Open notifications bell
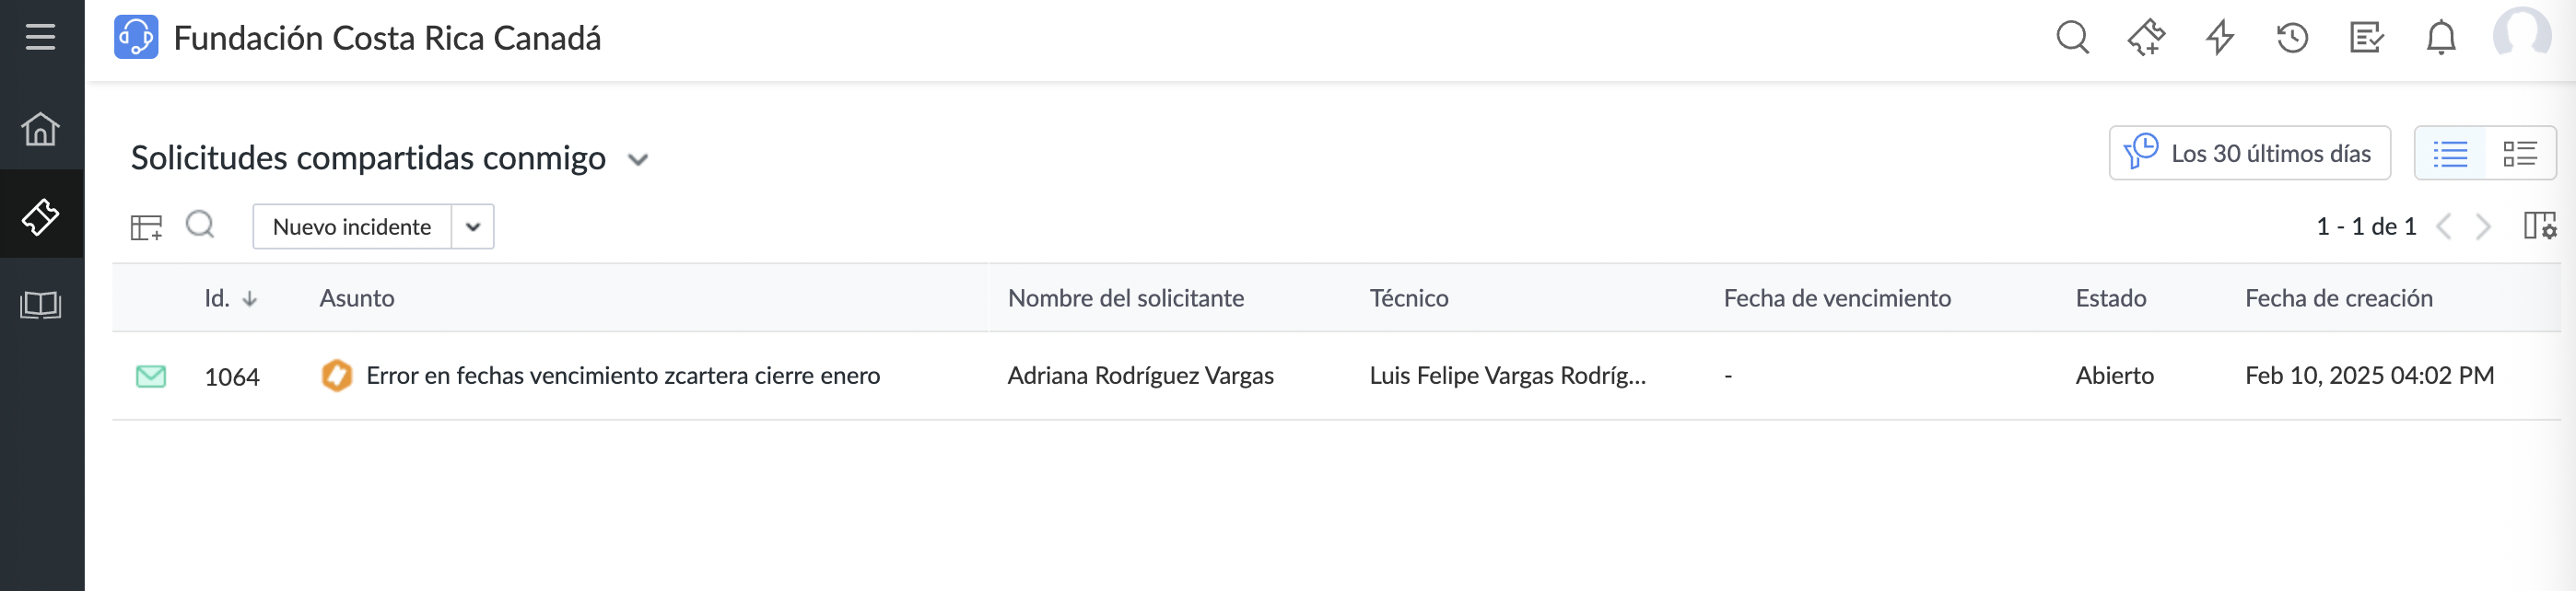This screenshot has width=2576, height=591. (x=2439, y=38)
